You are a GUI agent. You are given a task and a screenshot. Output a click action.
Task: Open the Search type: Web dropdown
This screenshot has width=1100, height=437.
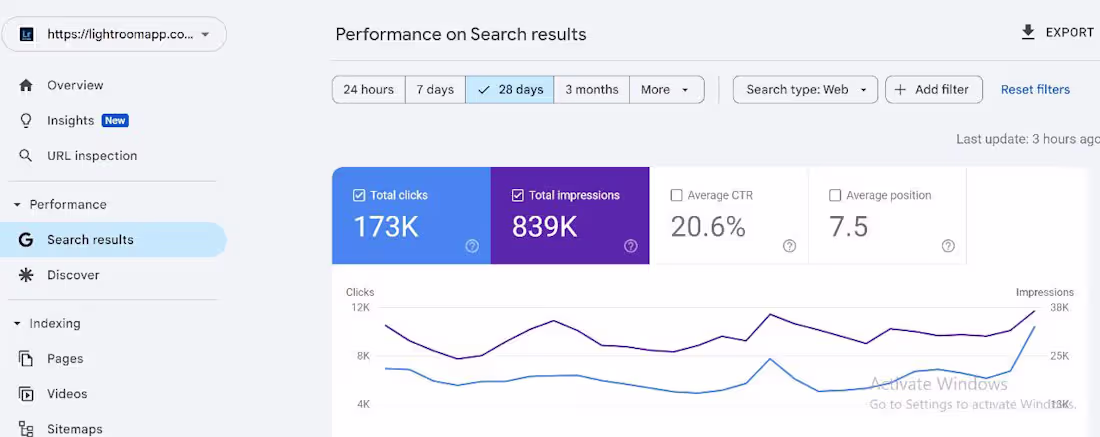(x=805, y=90)
